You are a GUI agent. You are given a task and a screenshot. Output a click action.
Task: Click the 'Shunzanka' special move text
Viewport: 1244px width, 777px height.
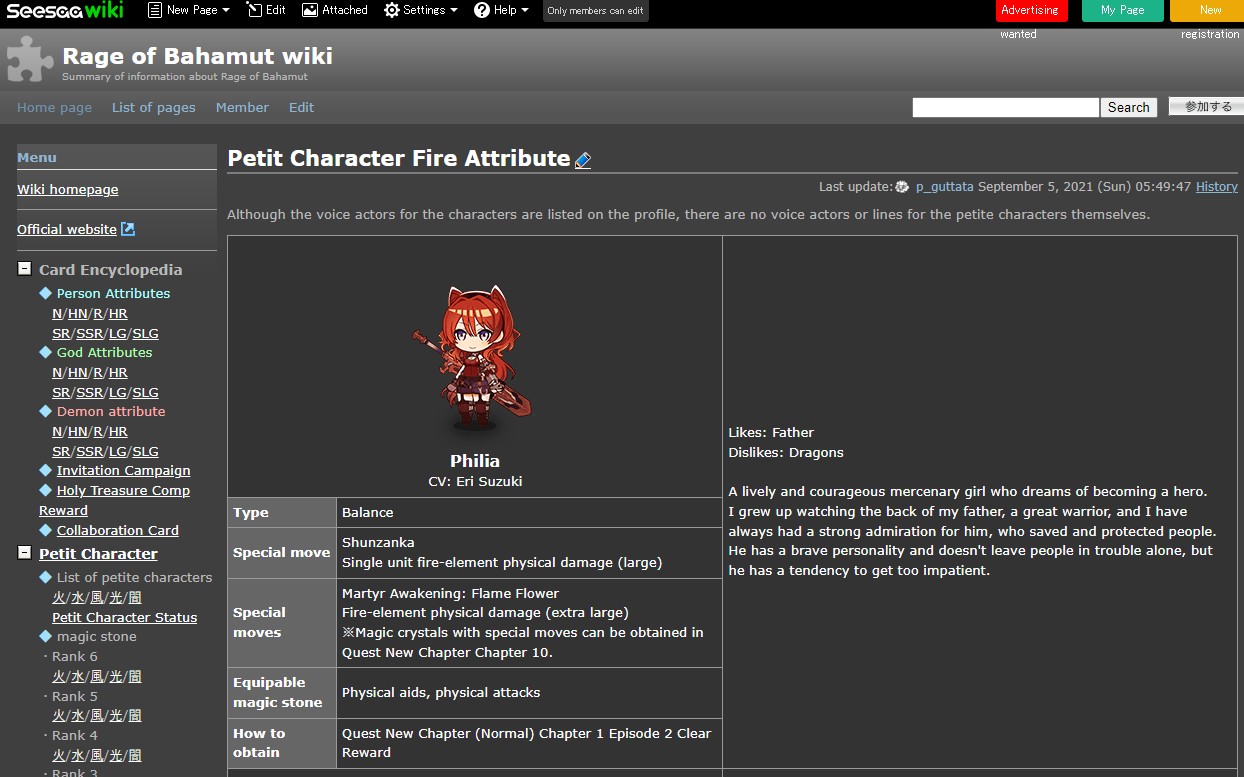pos(378,542)
